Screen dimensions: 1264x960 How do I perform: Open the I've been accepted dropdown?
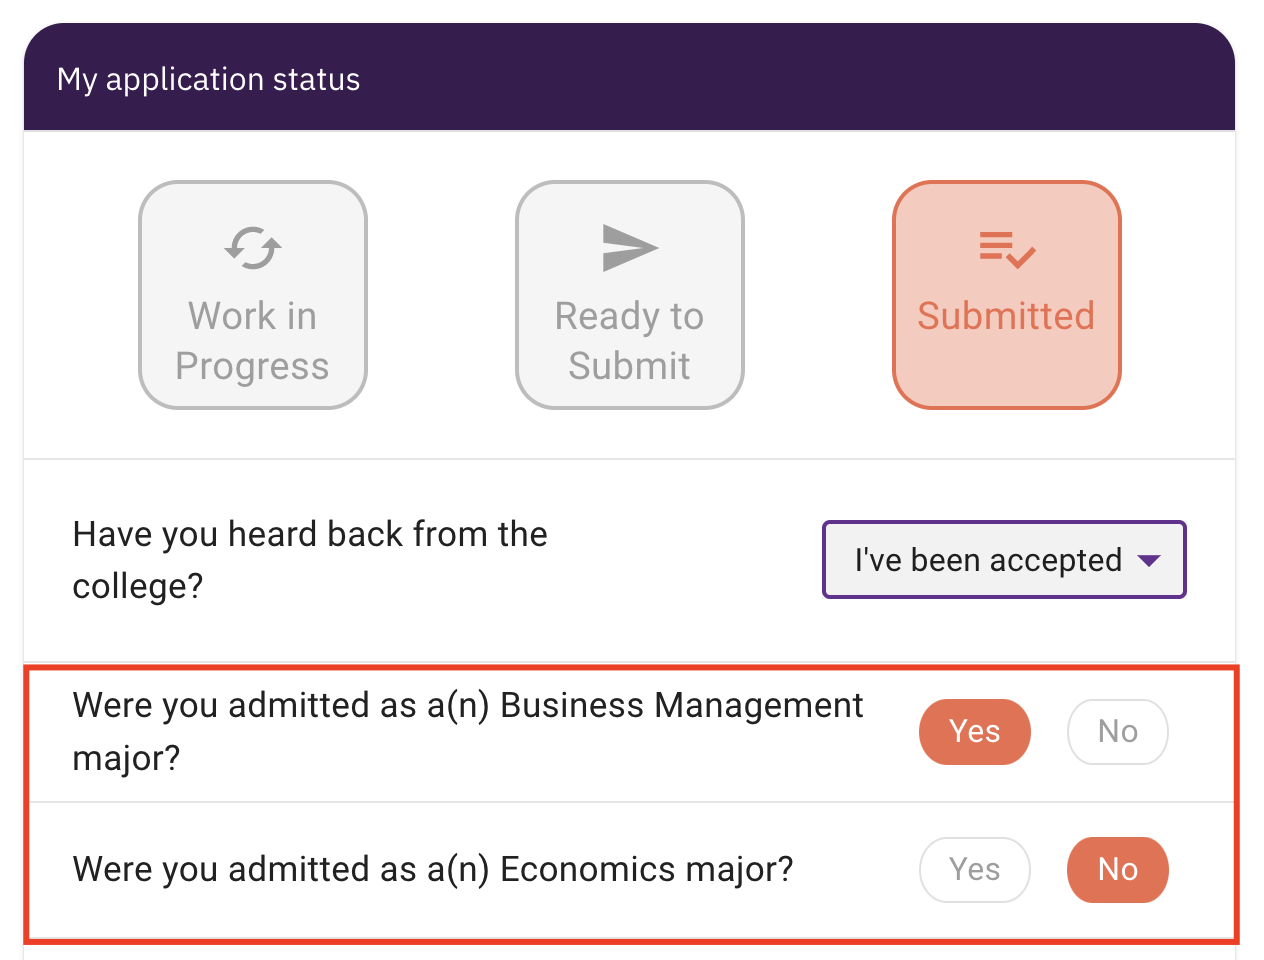[x=1004, y=560]
